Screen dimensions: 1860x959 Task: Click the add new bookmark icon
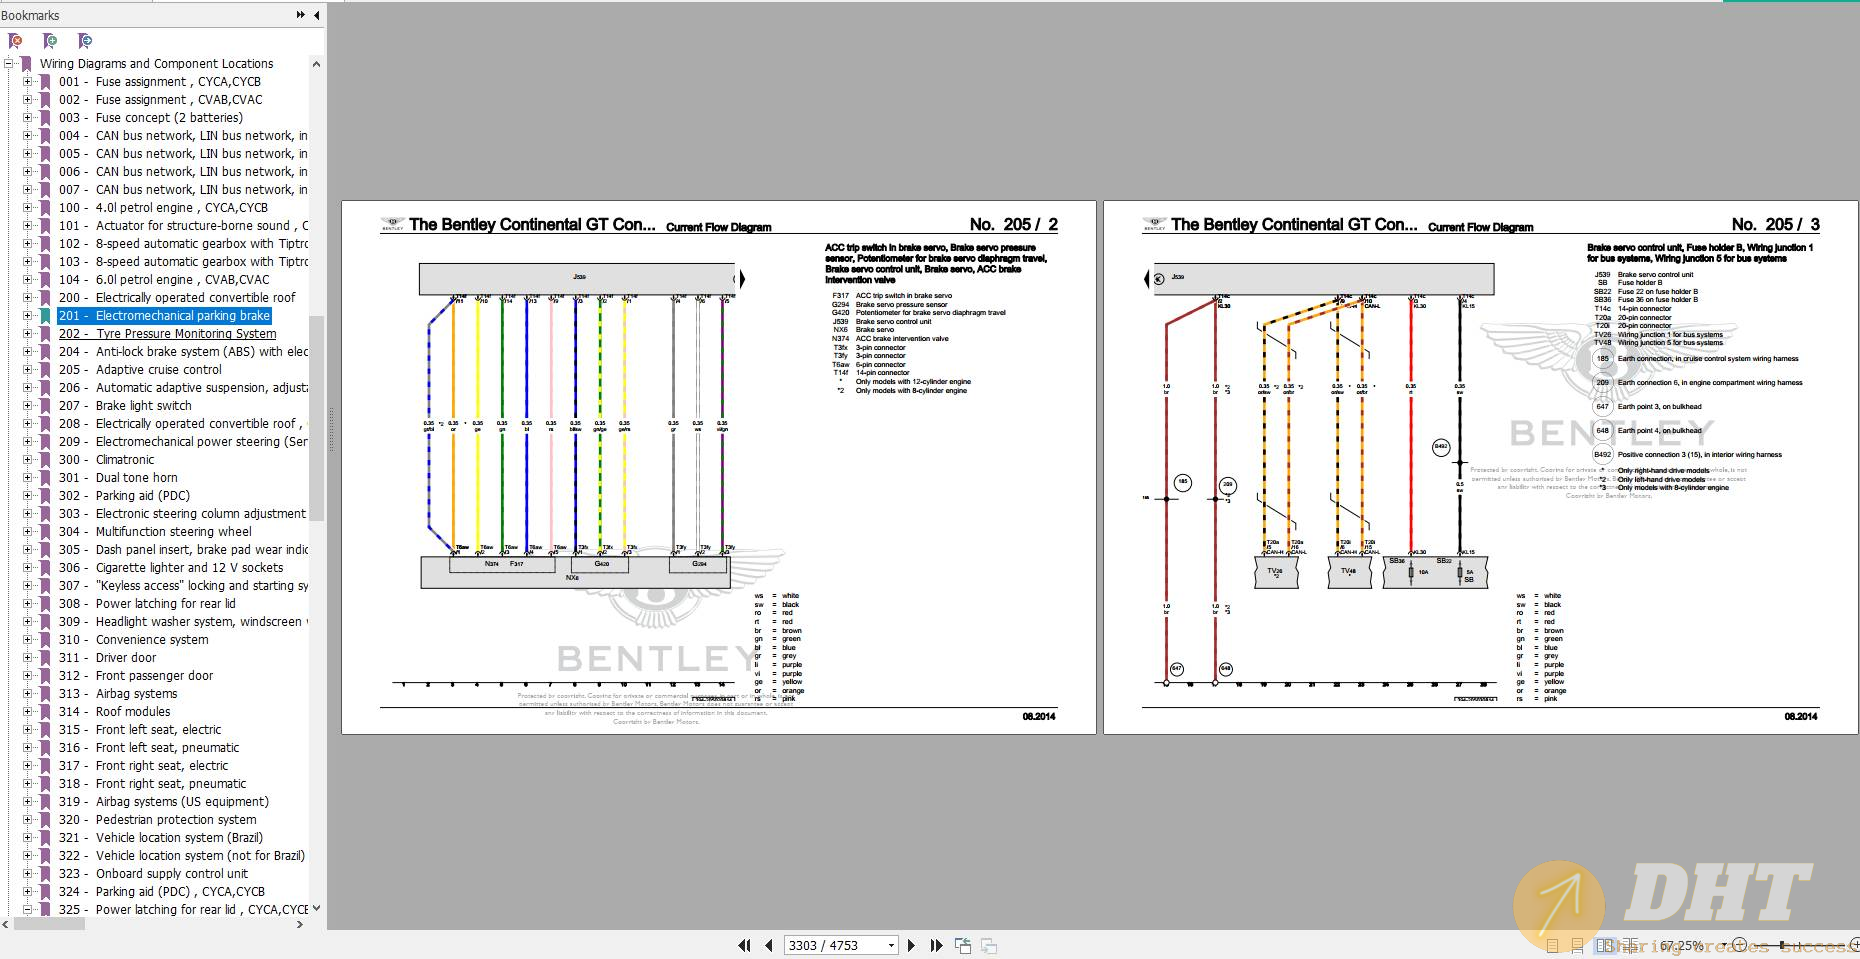pyautogui.click(x=50, y=41)
